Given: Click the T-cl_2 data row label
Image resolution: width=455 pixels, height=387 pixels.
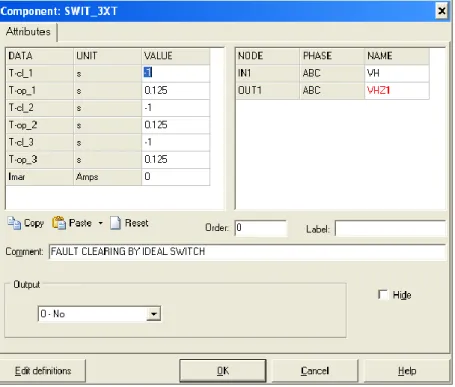Looking at the screenshot, I should [x=40, y=108].
